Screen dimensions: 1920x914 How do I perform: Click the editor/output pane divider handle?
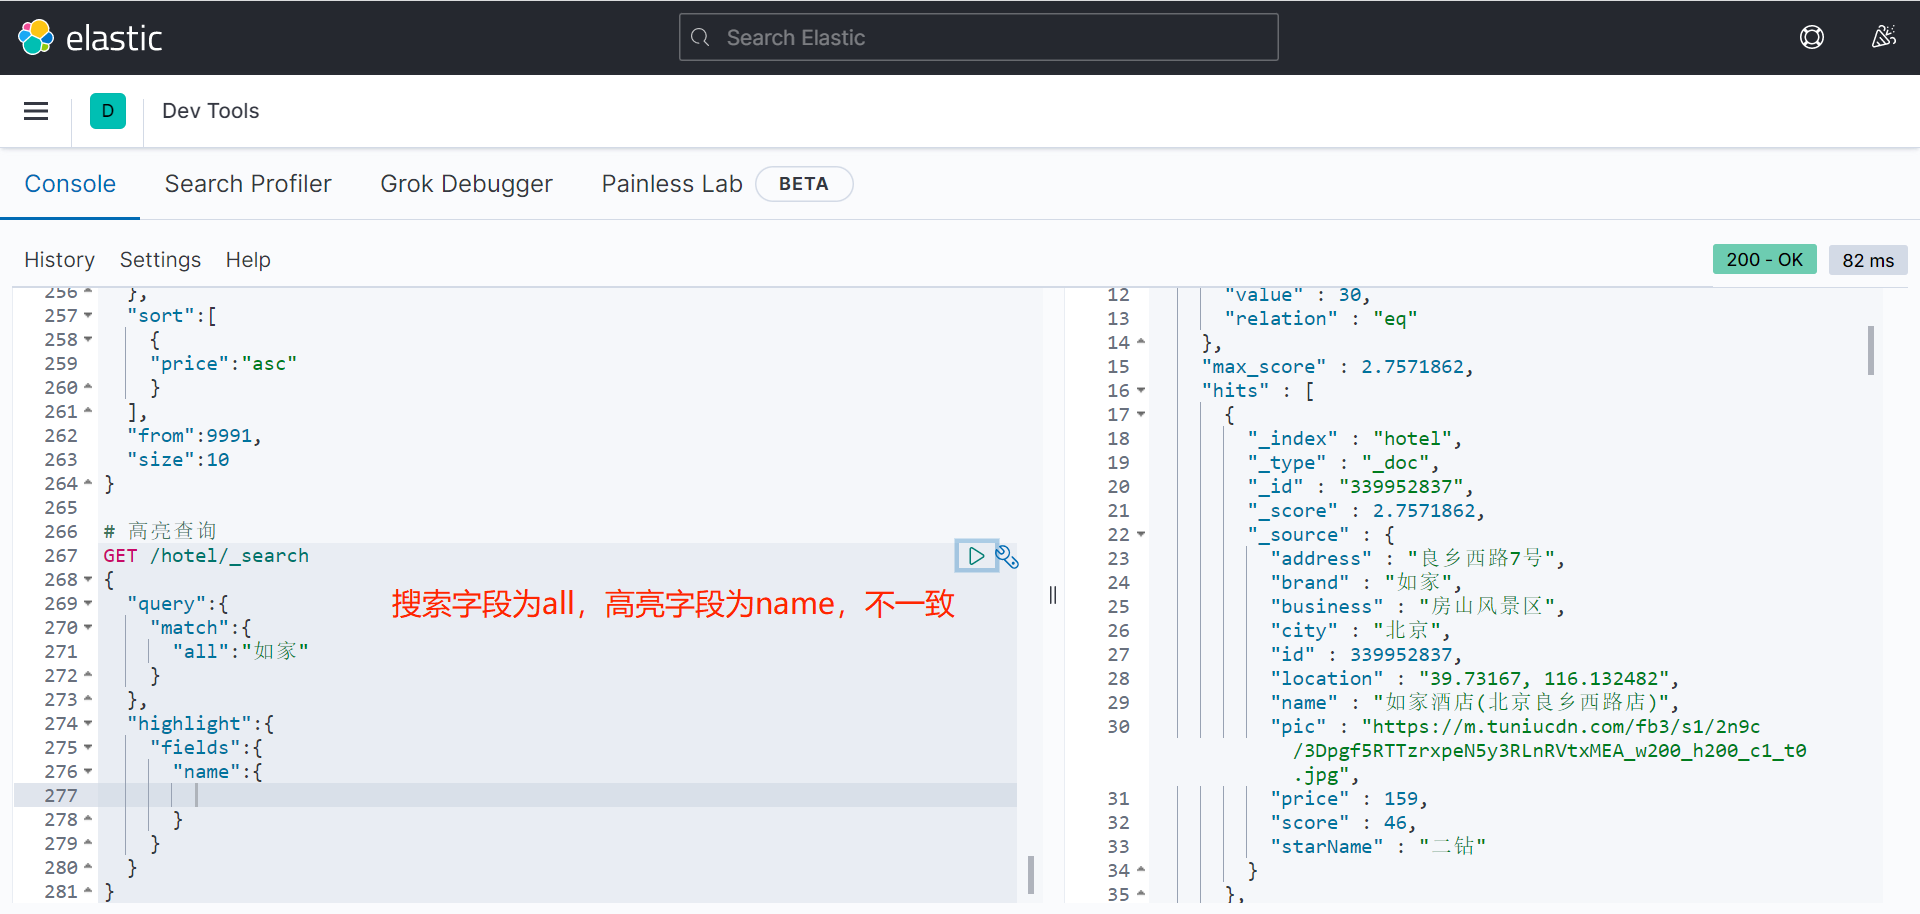click(1053, 595)
